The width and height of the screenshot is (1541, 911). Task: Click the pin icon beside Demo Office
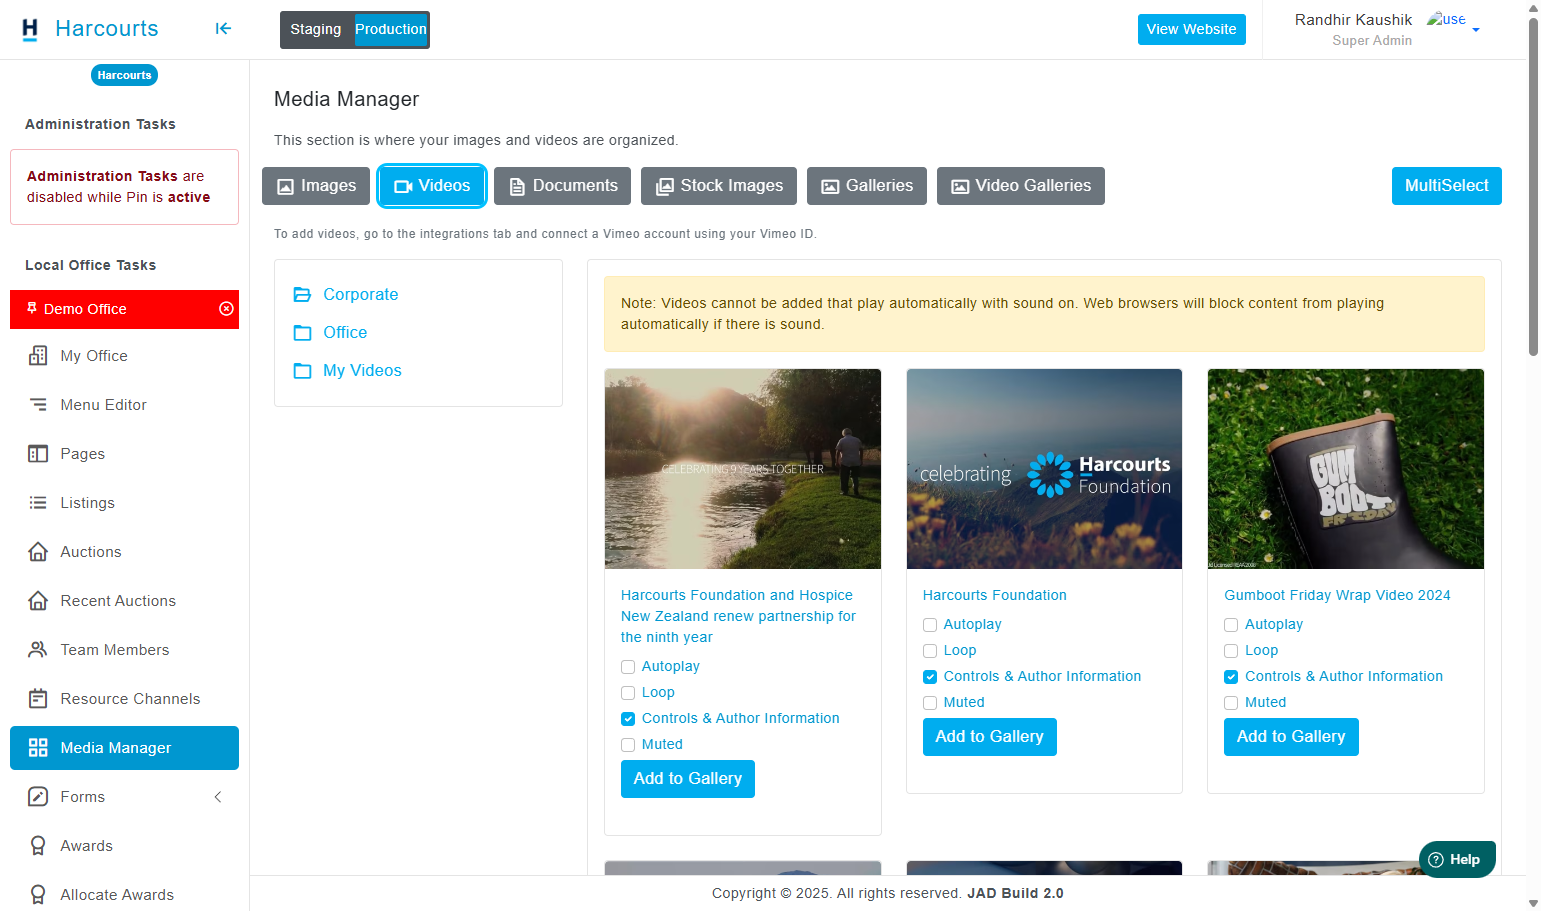32,308
